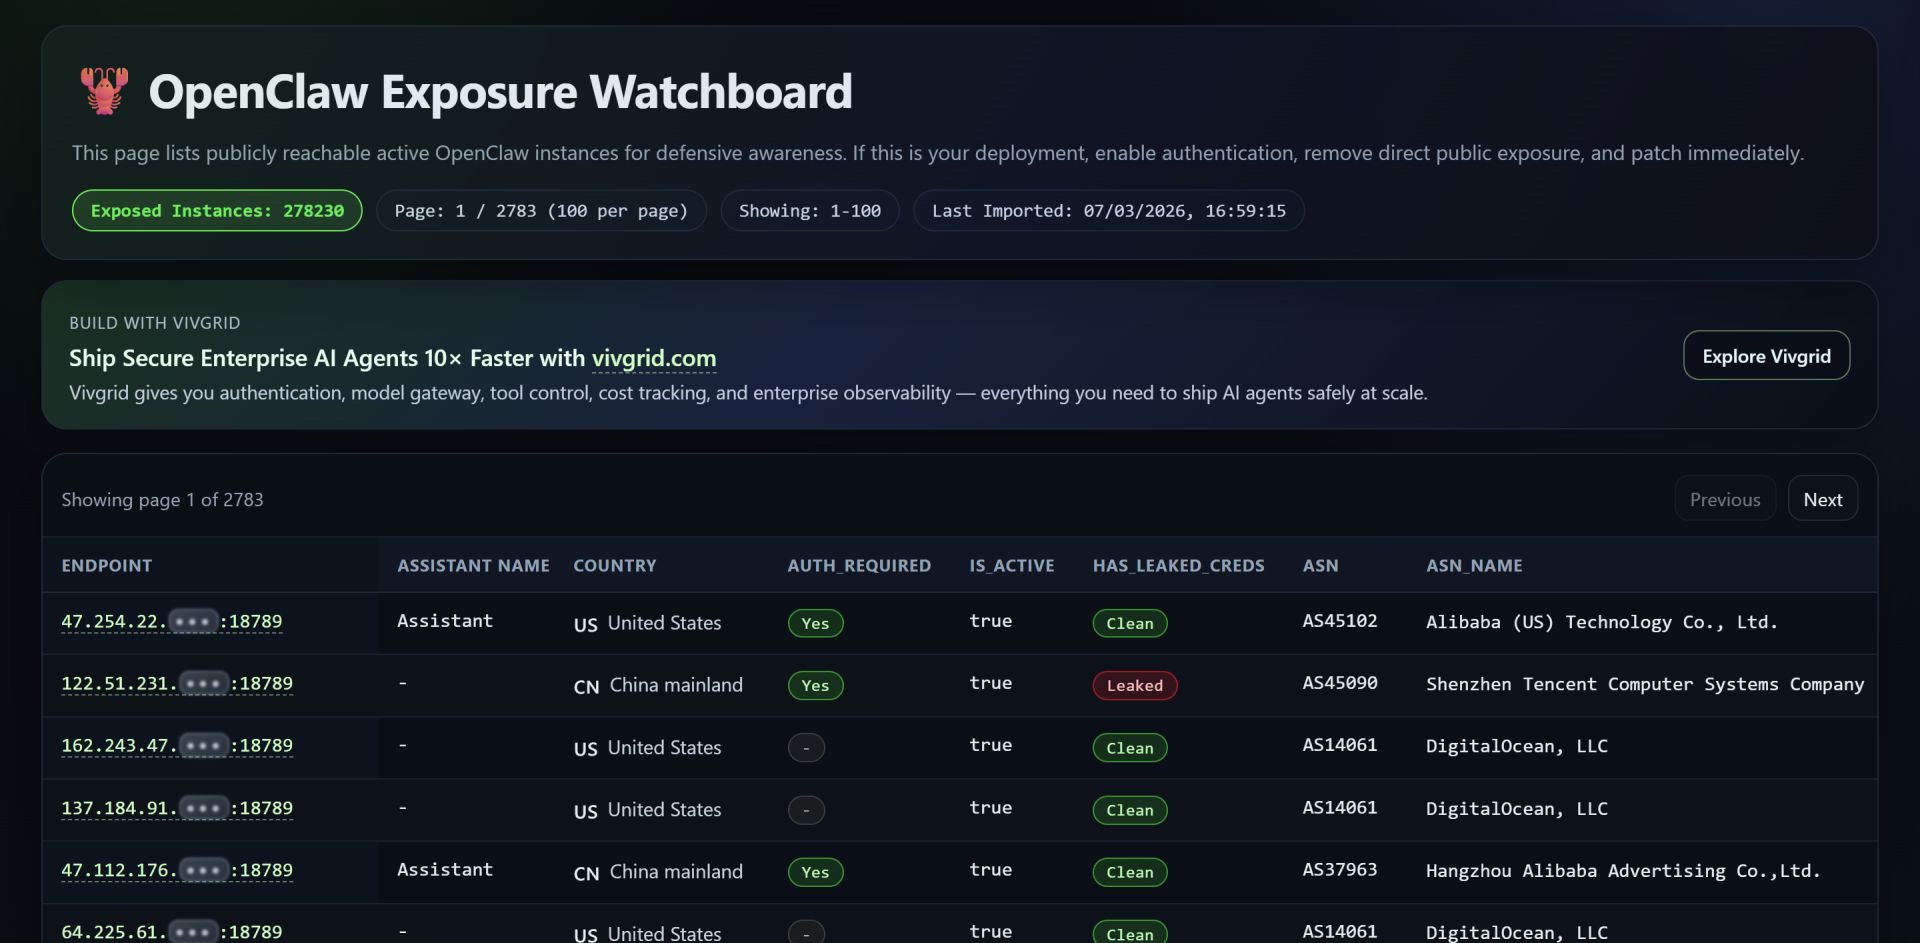The image size is (1920, 943).
Task: Click the dash auth badge for 162.243.47
Action: (x=806, y=748)
